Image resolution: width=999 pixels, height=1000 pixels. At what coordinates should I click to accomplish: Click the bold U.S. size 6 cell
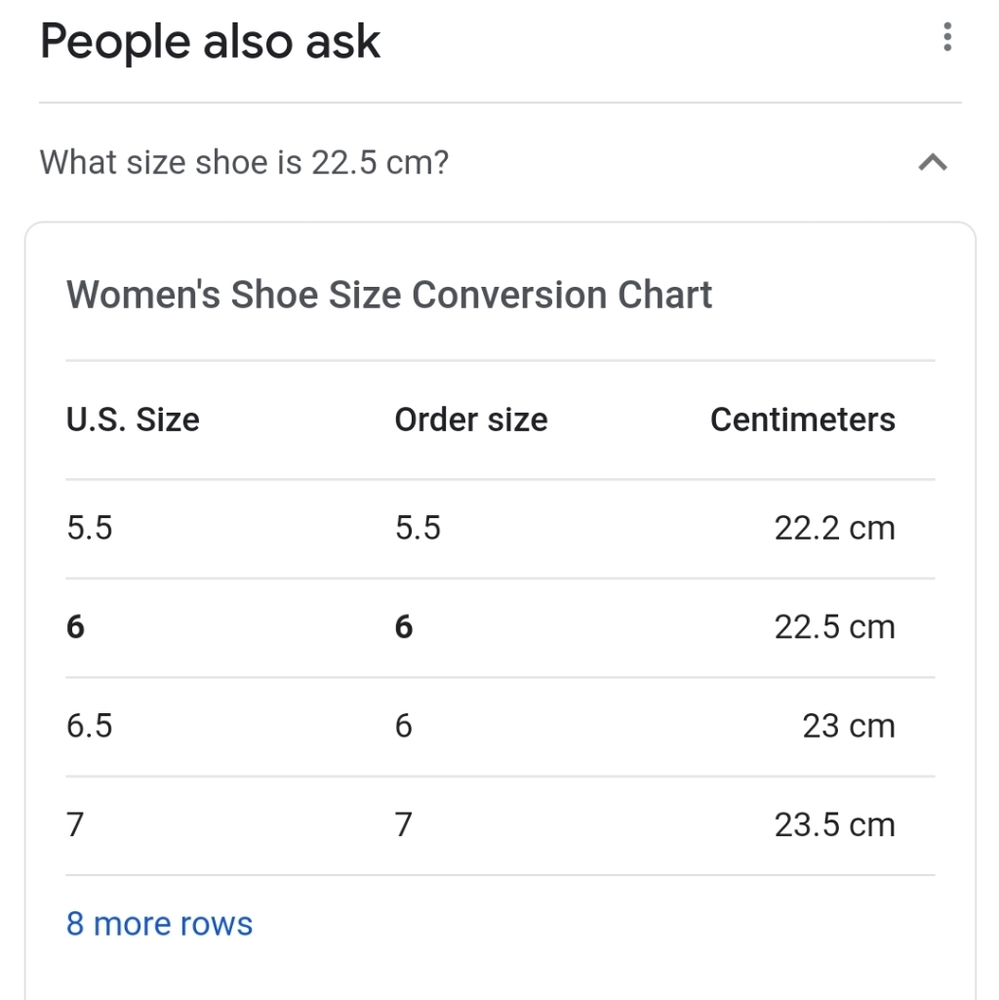click(x=75, y=627)
